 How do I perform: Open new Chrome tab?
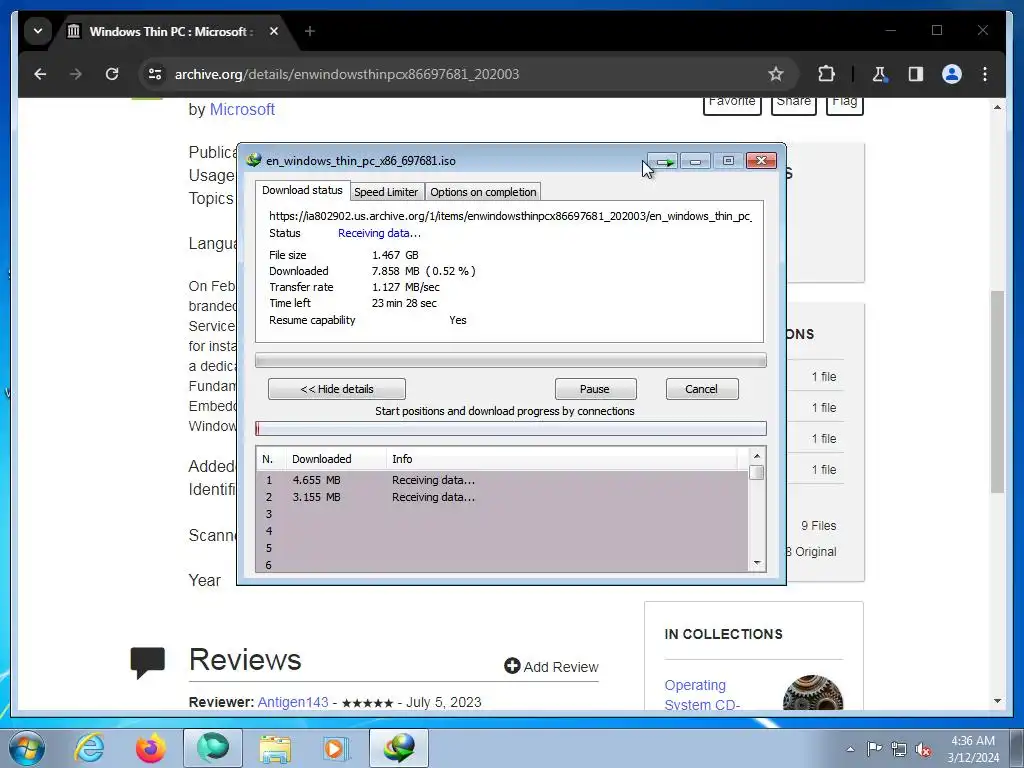(x=310, y=31)
